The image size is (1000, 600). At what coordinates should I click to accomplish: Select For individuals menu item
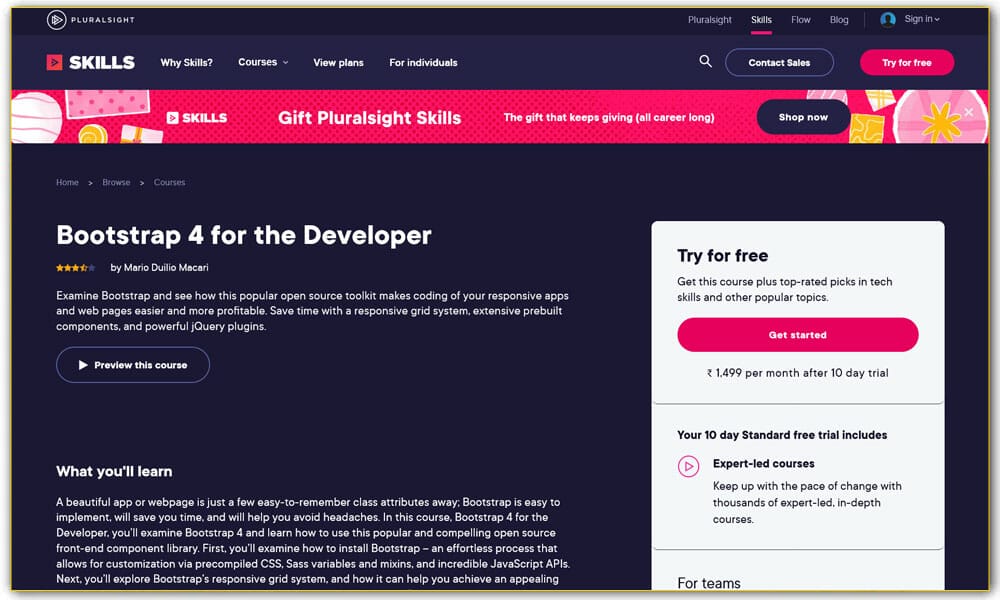click(423, 62)
